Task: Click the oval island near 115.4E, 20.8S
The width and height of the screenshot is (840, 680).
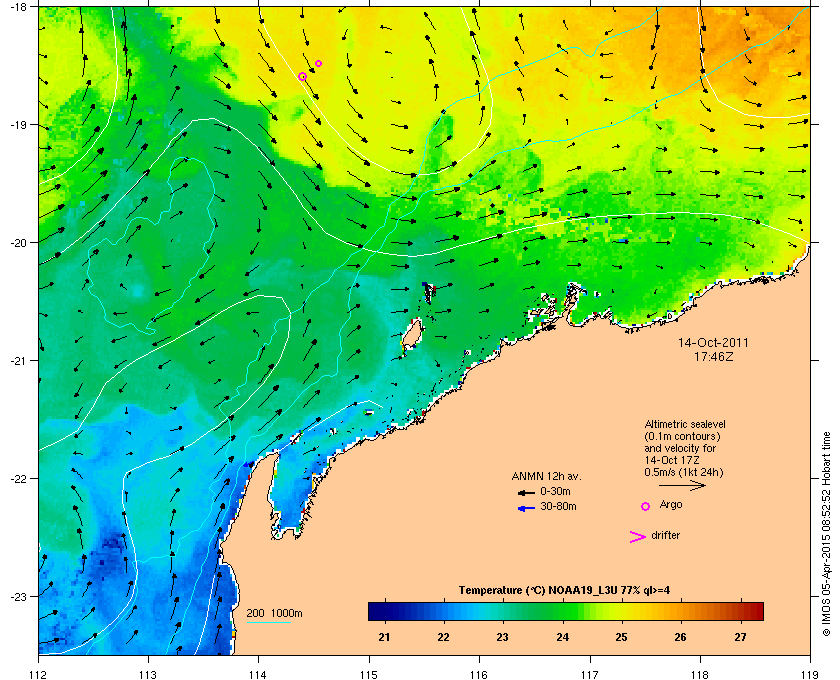Action: click(412, 335)
